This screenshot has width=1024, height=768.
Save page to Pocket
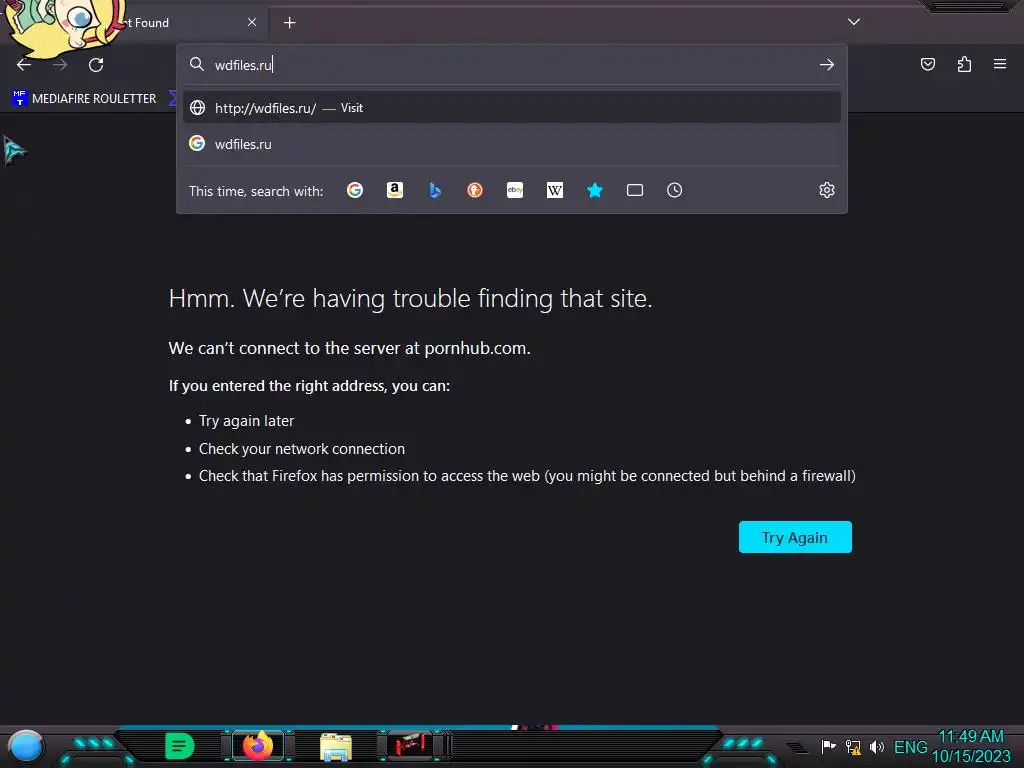[927, 64]
